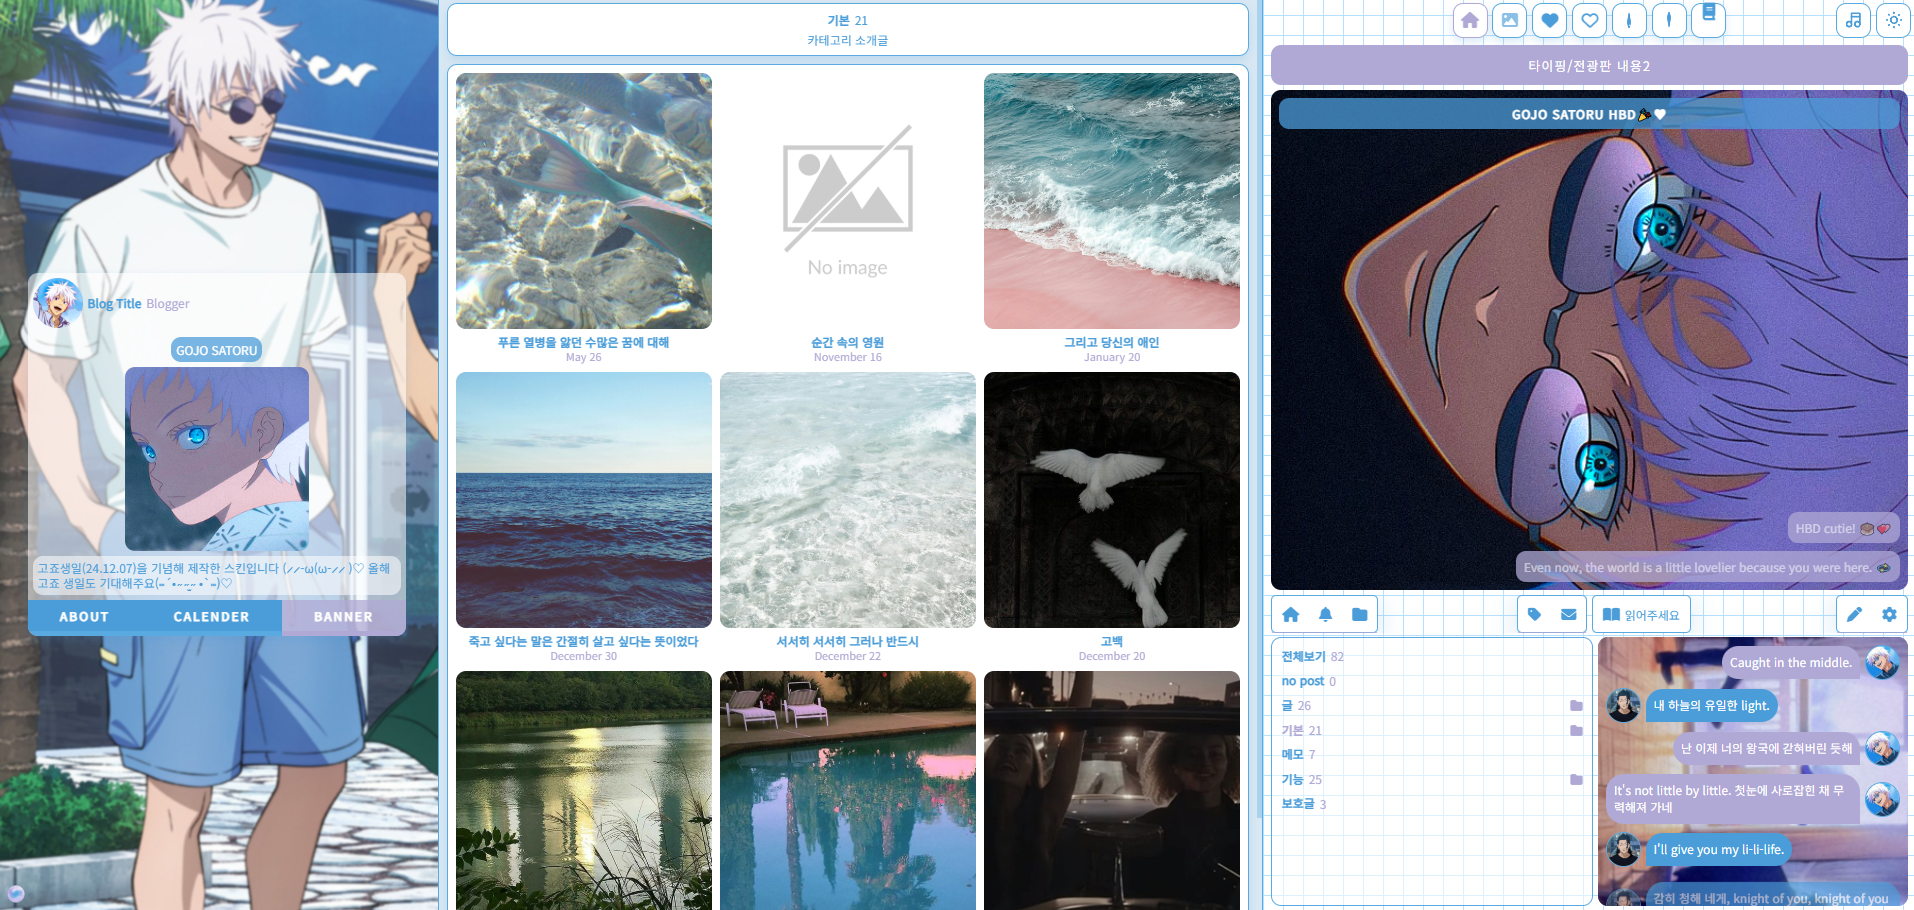This screenshot has width=1914, height=910.
Task: Open the 보호글 3 category
Action: tap(1303, 804)
